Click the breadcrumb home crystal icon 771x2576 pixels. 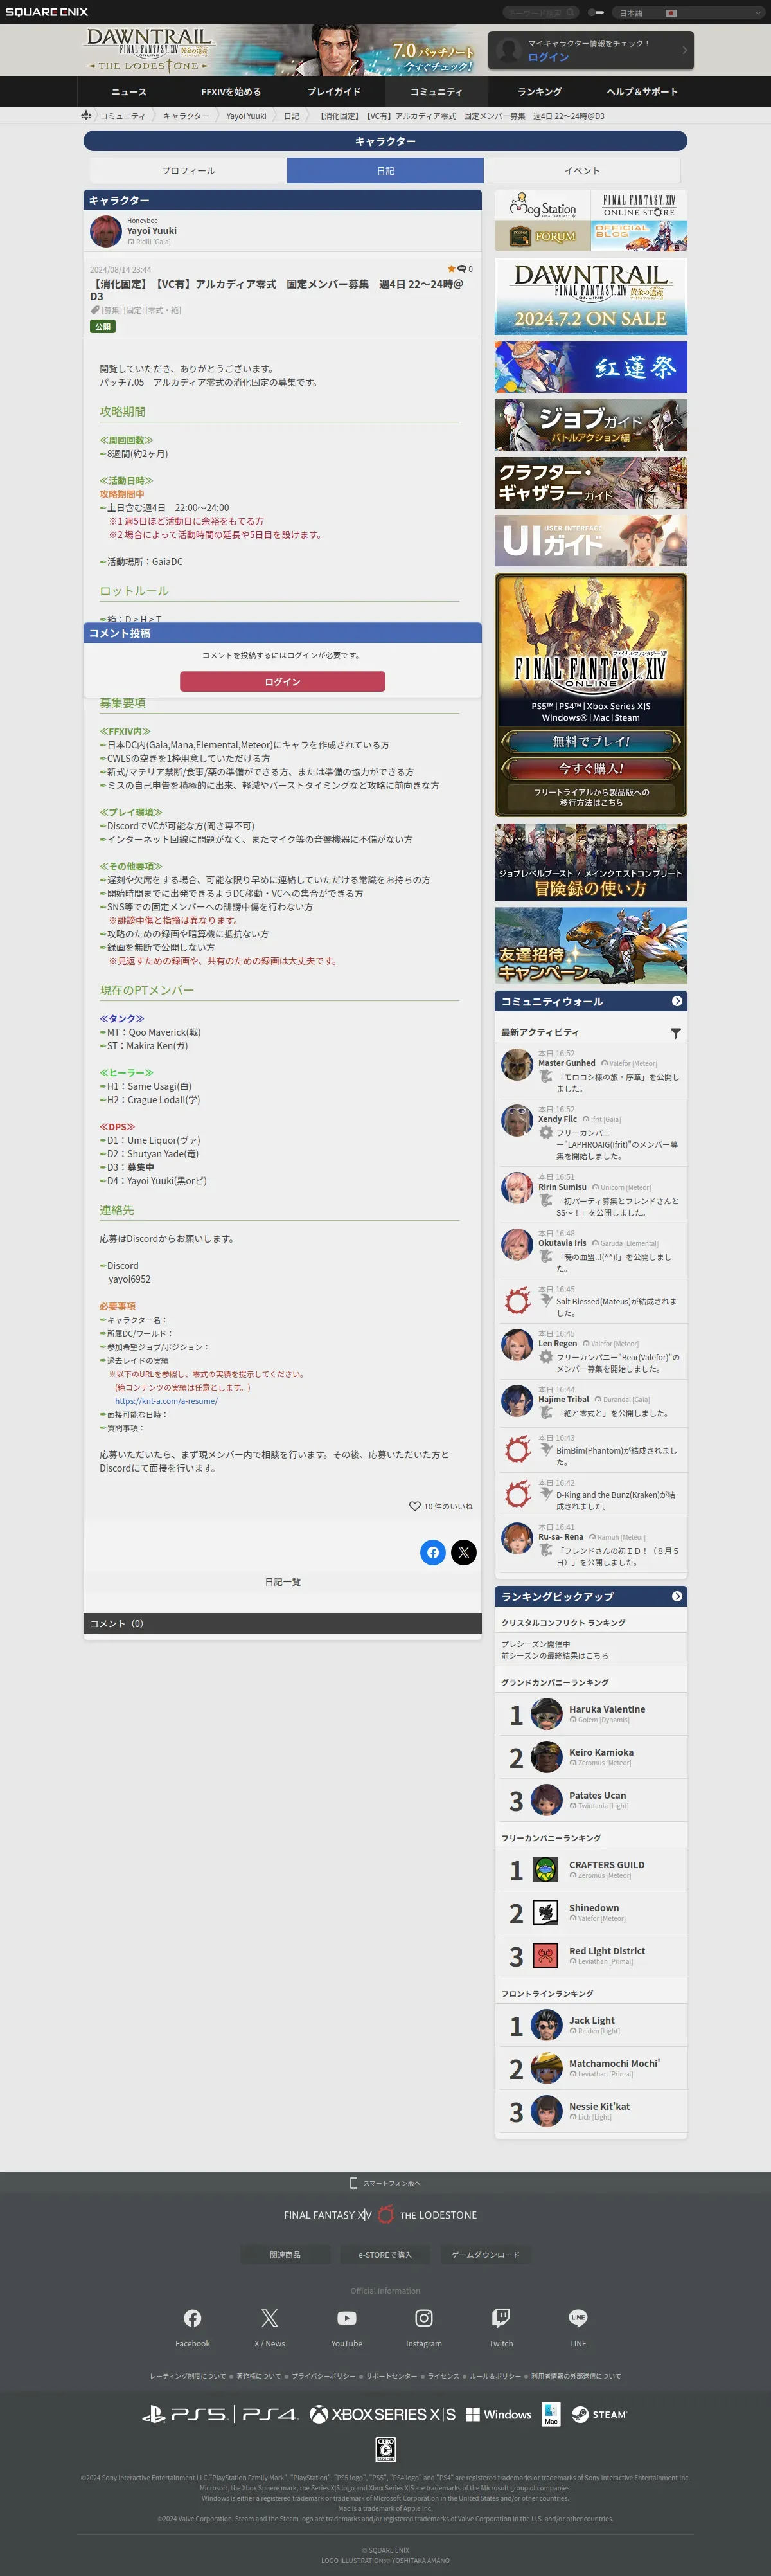pos(86,115)
